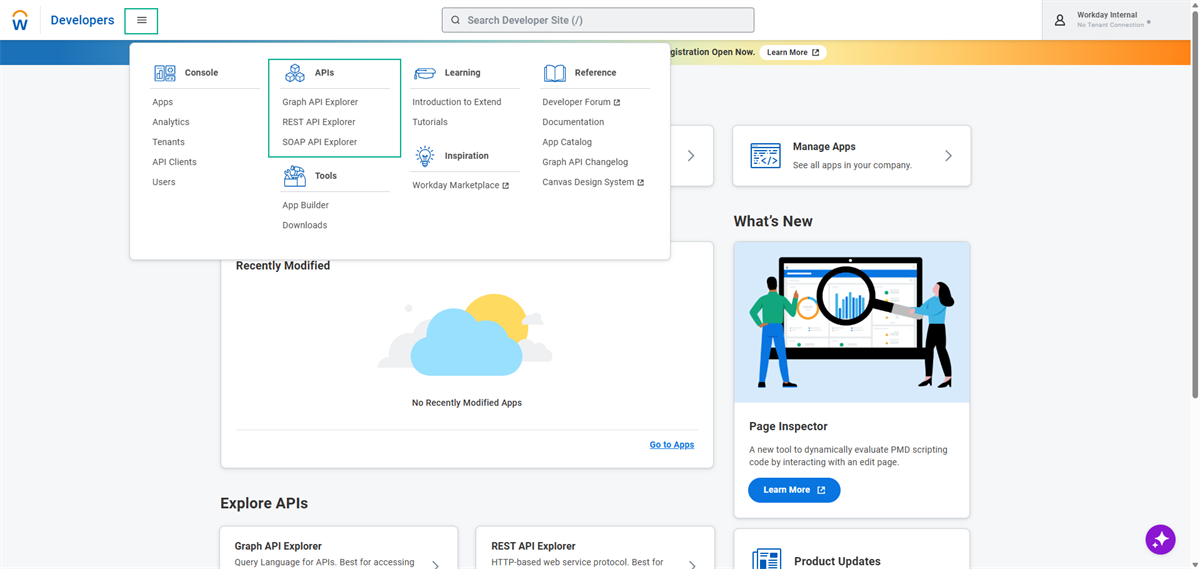
Task: Open the Manage Apps card
Action: 852,155
